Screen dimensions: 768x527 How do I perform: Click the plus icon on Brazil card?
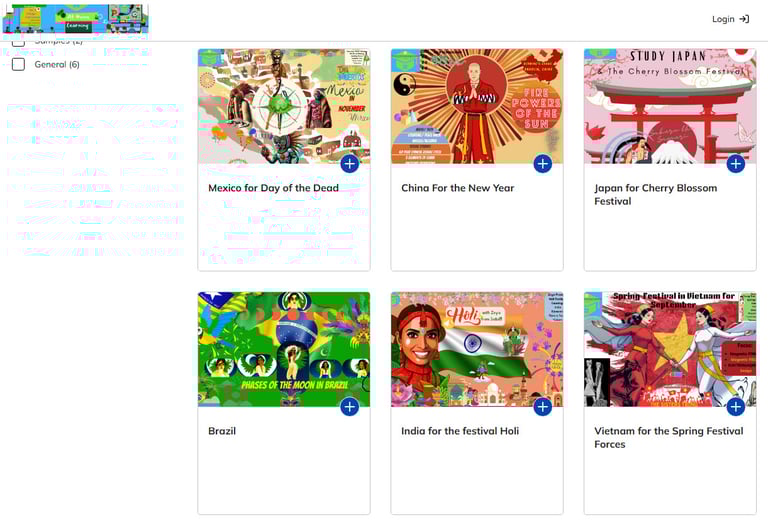tap(350, 407)
